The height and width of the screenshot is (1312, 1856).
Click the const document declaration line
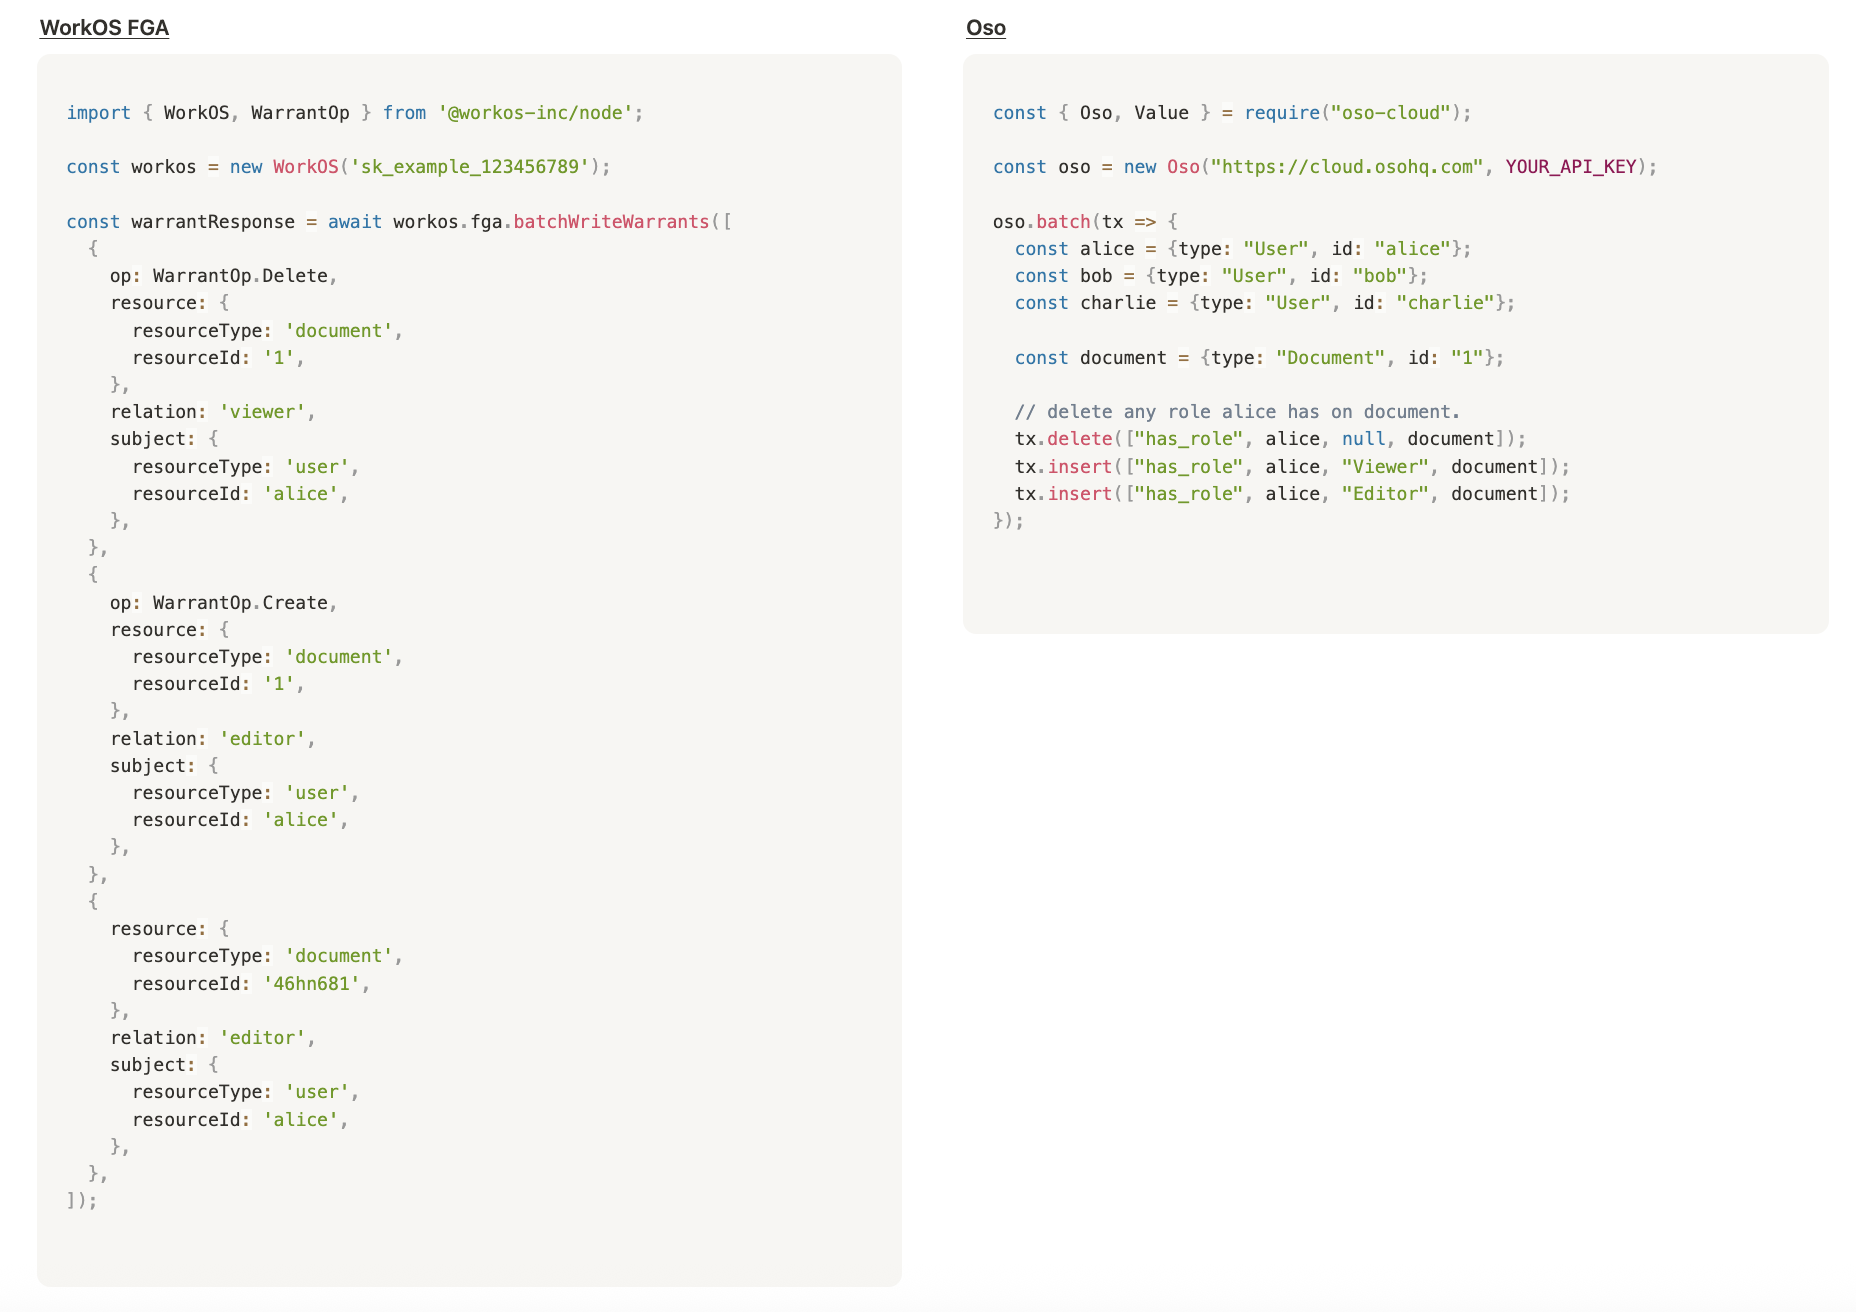coord(1260,358)
